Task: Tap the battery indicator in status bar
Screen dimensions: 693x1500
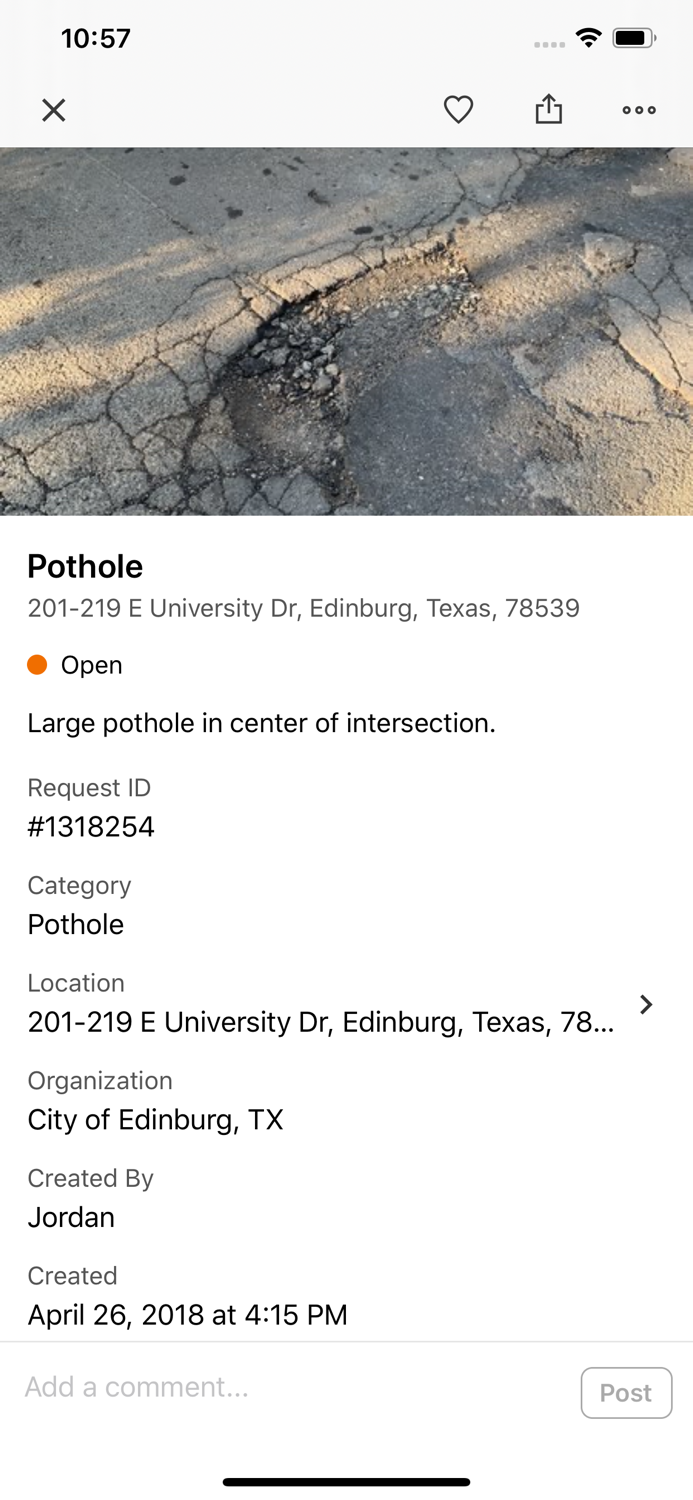Action: coord(632,37)
